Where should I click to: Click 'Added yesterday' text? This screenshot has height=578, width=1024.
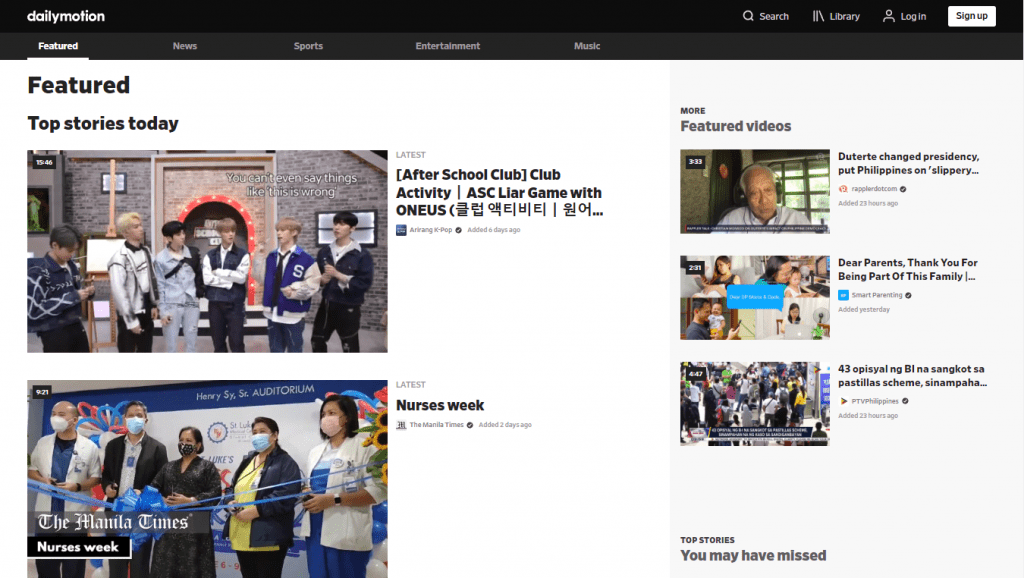pyautogui.click(x=864, y=310)
